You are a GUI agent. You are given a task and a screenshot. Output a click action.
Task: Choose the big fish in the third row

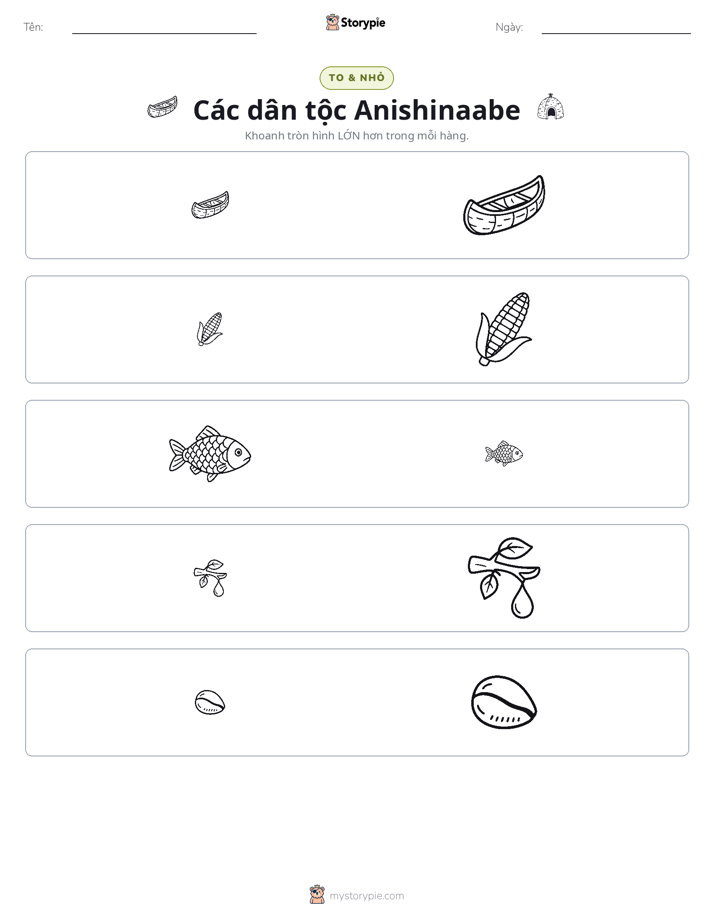pyautogui.click(x=210, y=454)
